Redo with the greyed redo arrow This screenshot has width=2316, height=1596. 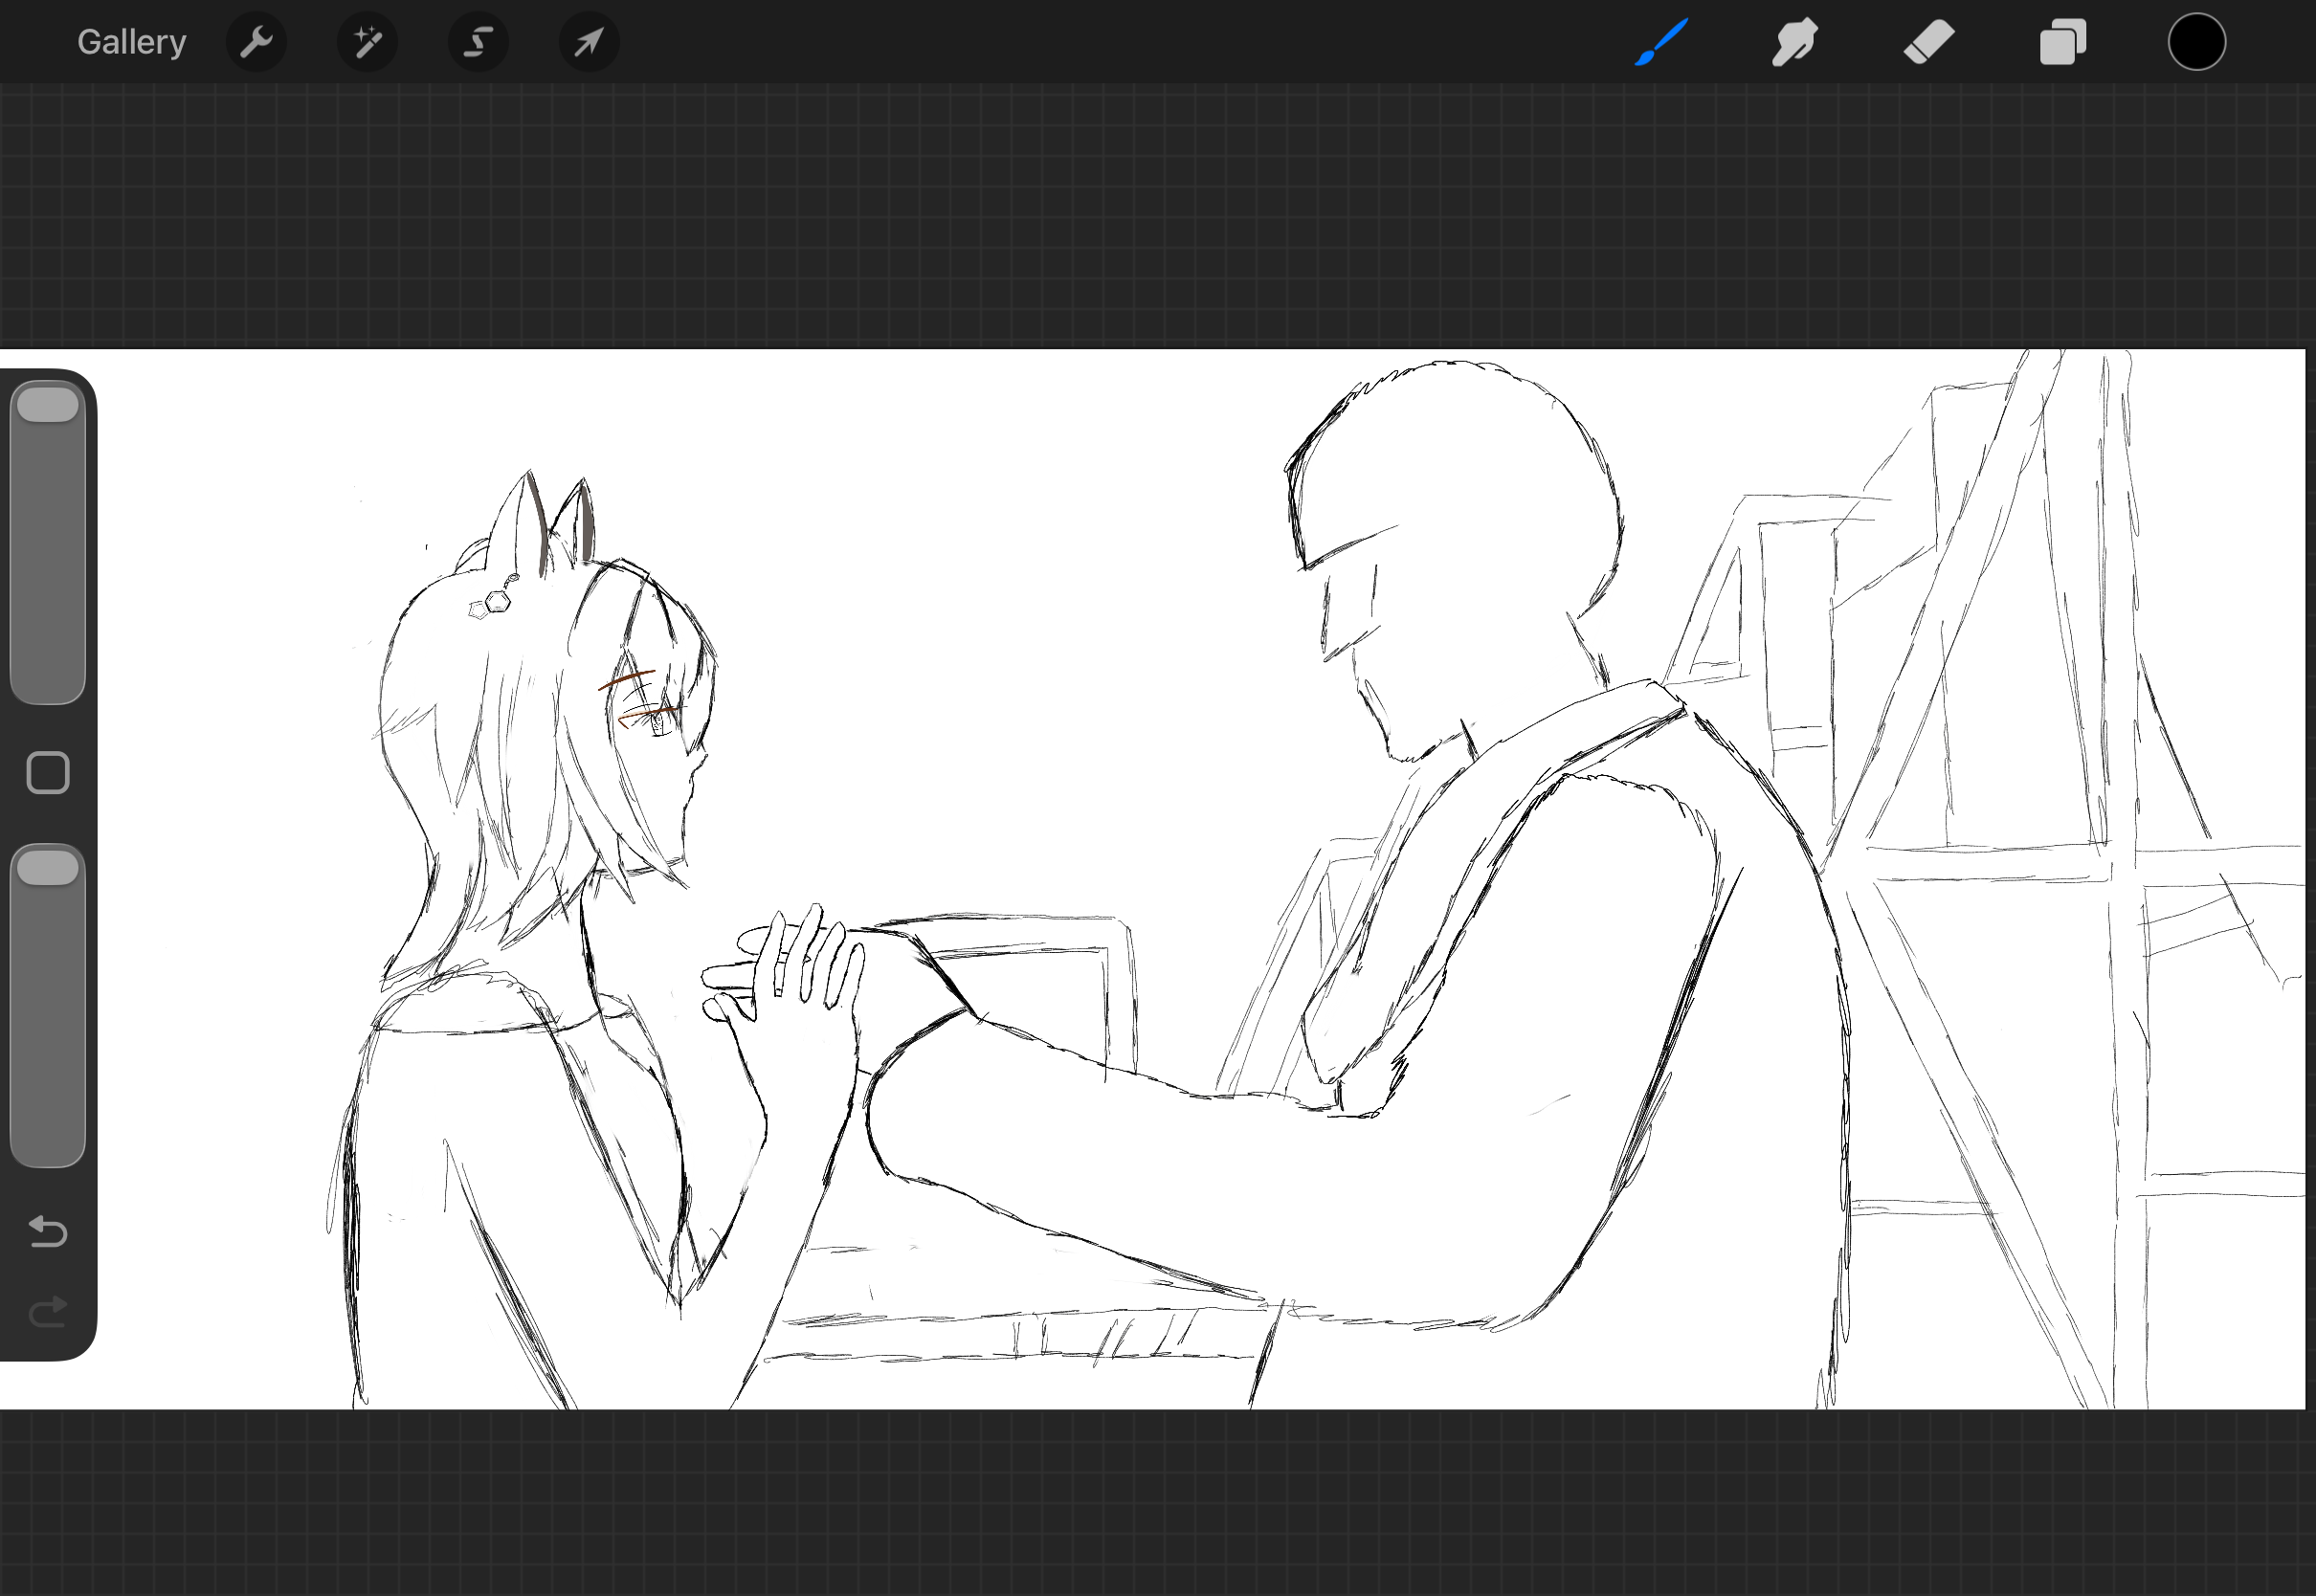[48, 1311]
